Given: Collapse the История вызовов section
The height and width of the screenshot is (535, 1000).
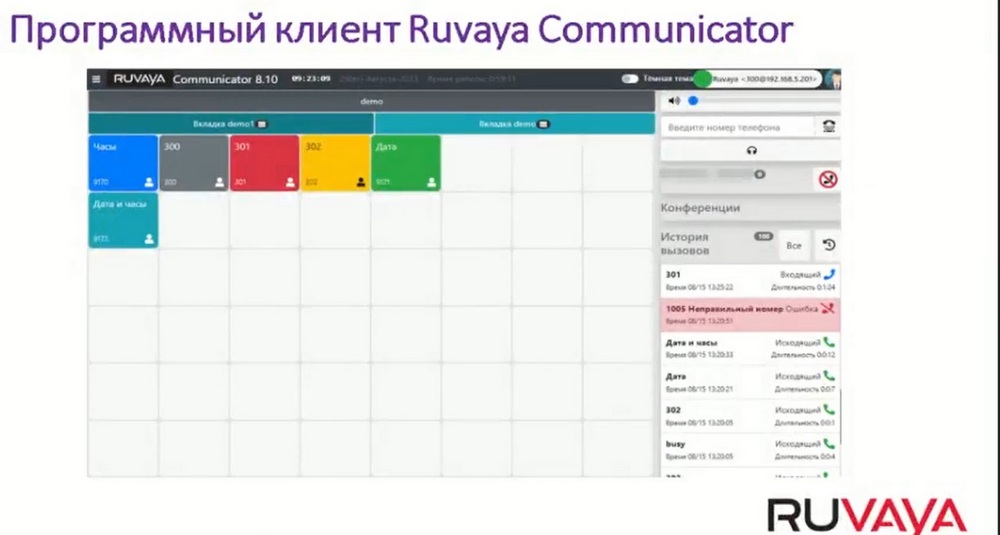Looking at the screenshot, I should (x=684, y=244).
